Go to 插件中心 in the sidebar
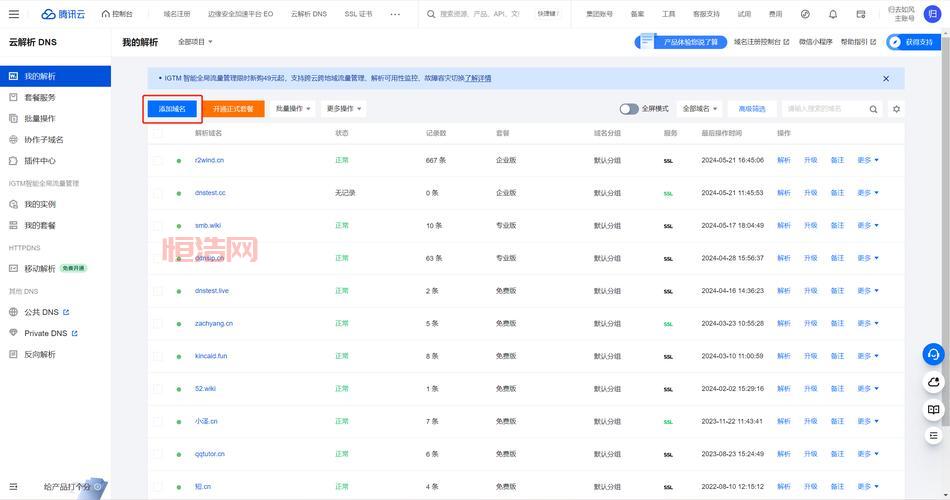950x500 pixels. (40, 160)
